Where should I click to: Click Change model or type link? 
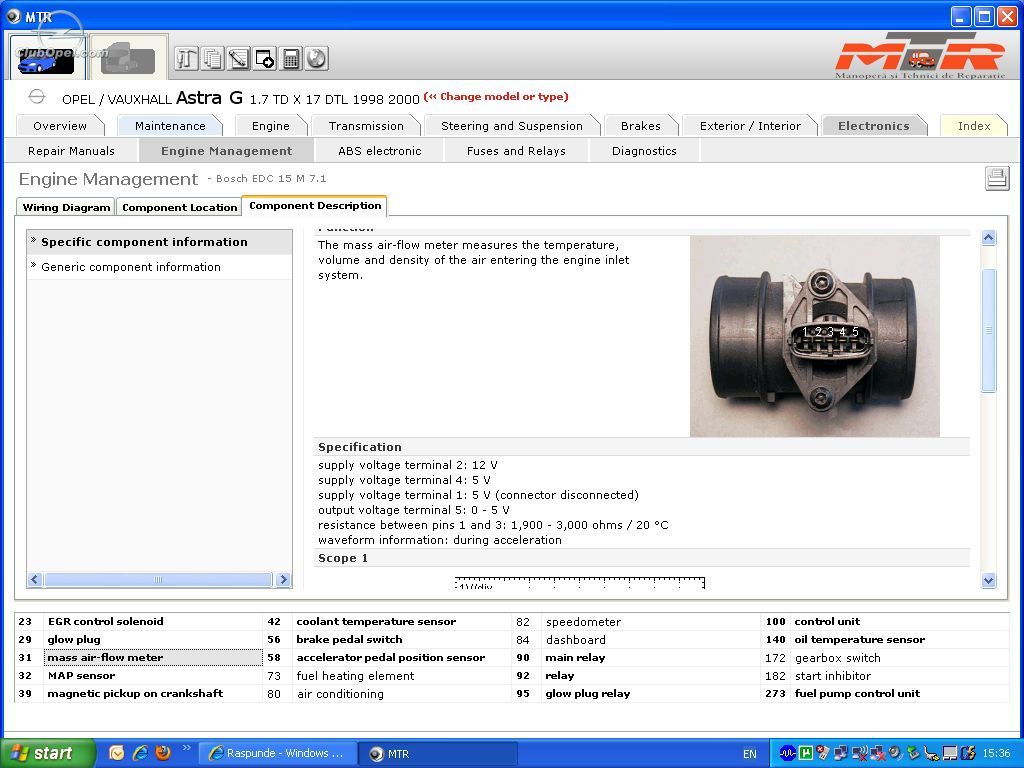point(496,97)
